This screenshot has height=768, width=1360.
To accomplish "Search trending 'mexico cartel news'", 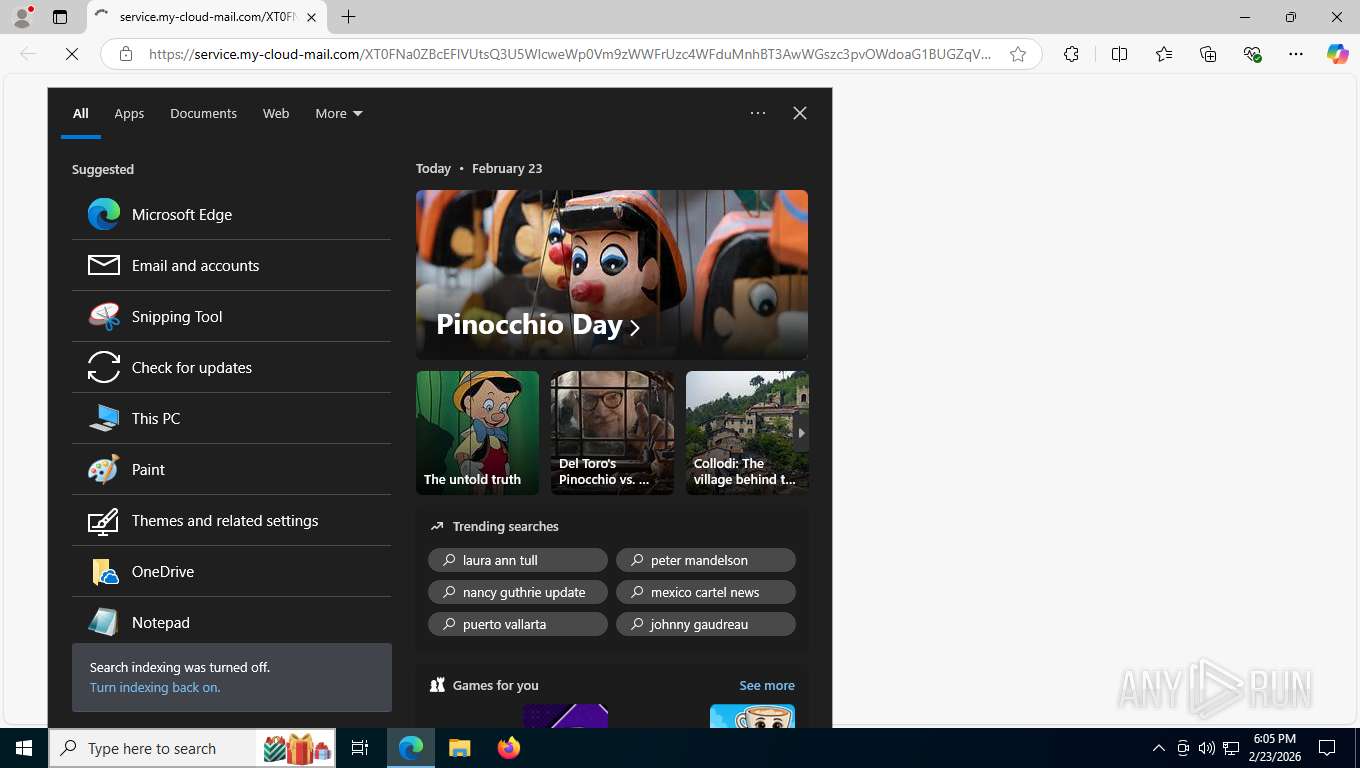I will tap(706, 592).
